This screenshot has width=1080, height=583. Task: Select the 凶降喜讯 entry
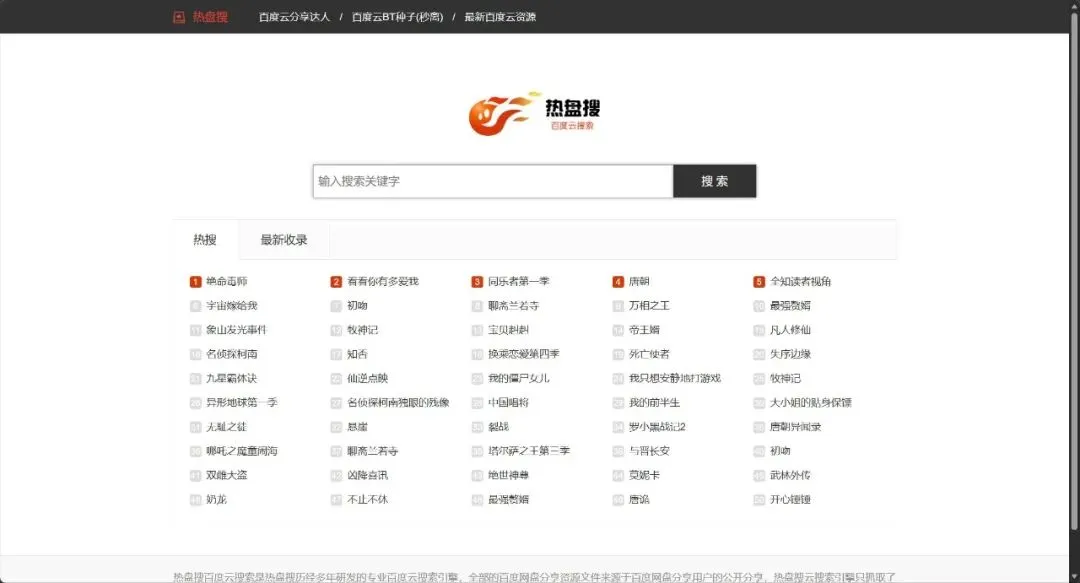pyautogui.click(x=368, y=475)
